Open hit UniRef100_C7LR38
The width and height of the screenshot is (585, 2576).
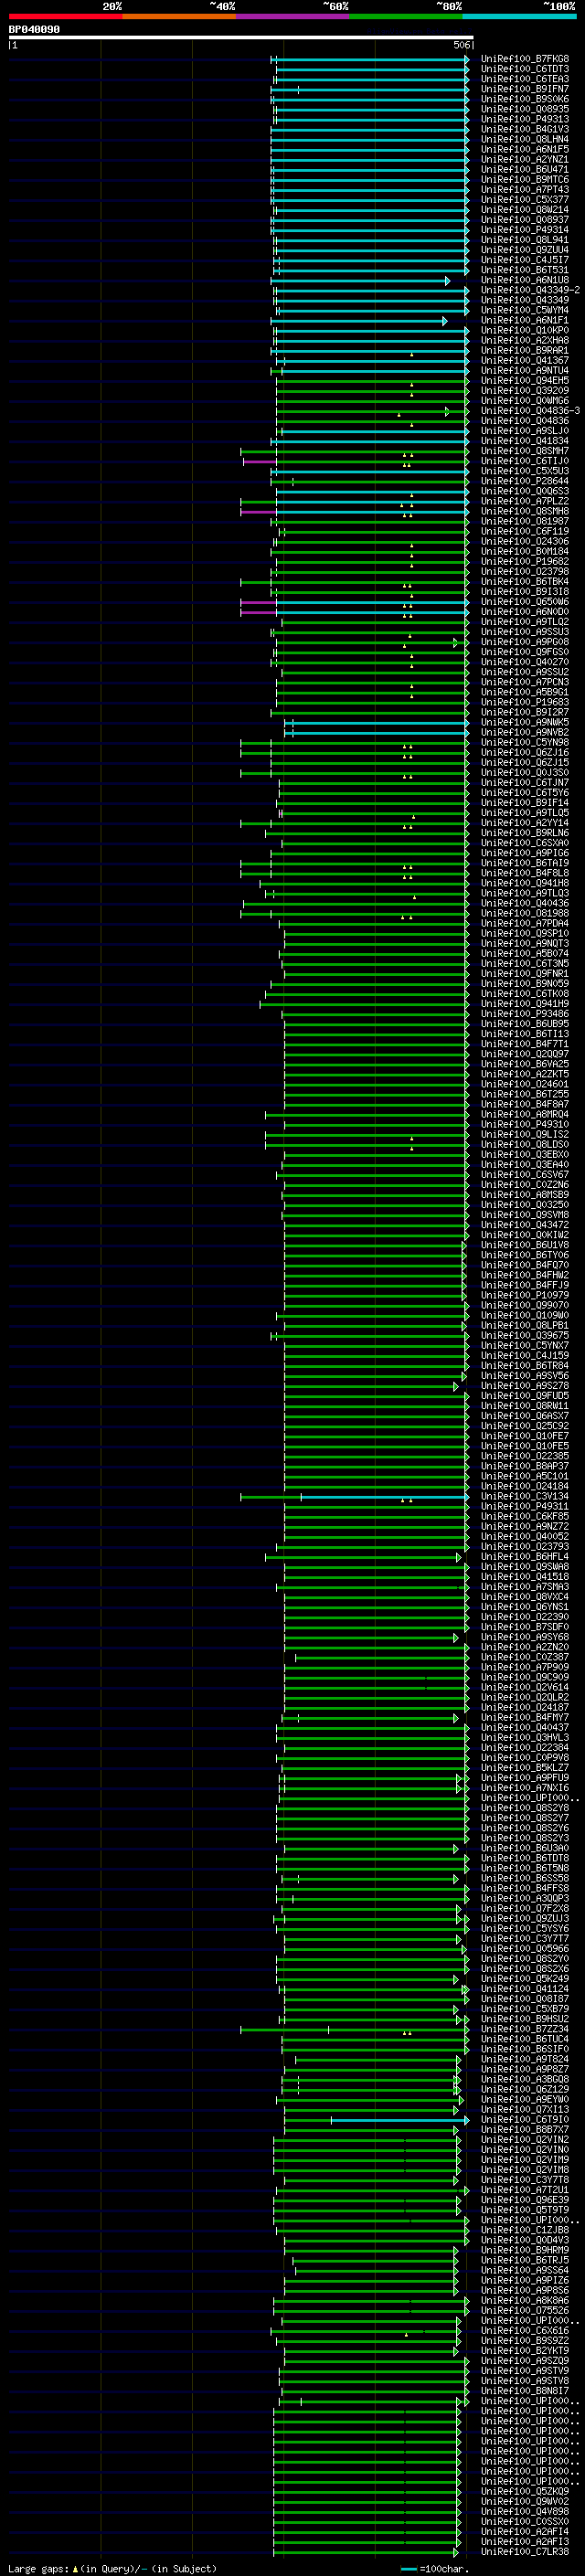click(524, 2551)
